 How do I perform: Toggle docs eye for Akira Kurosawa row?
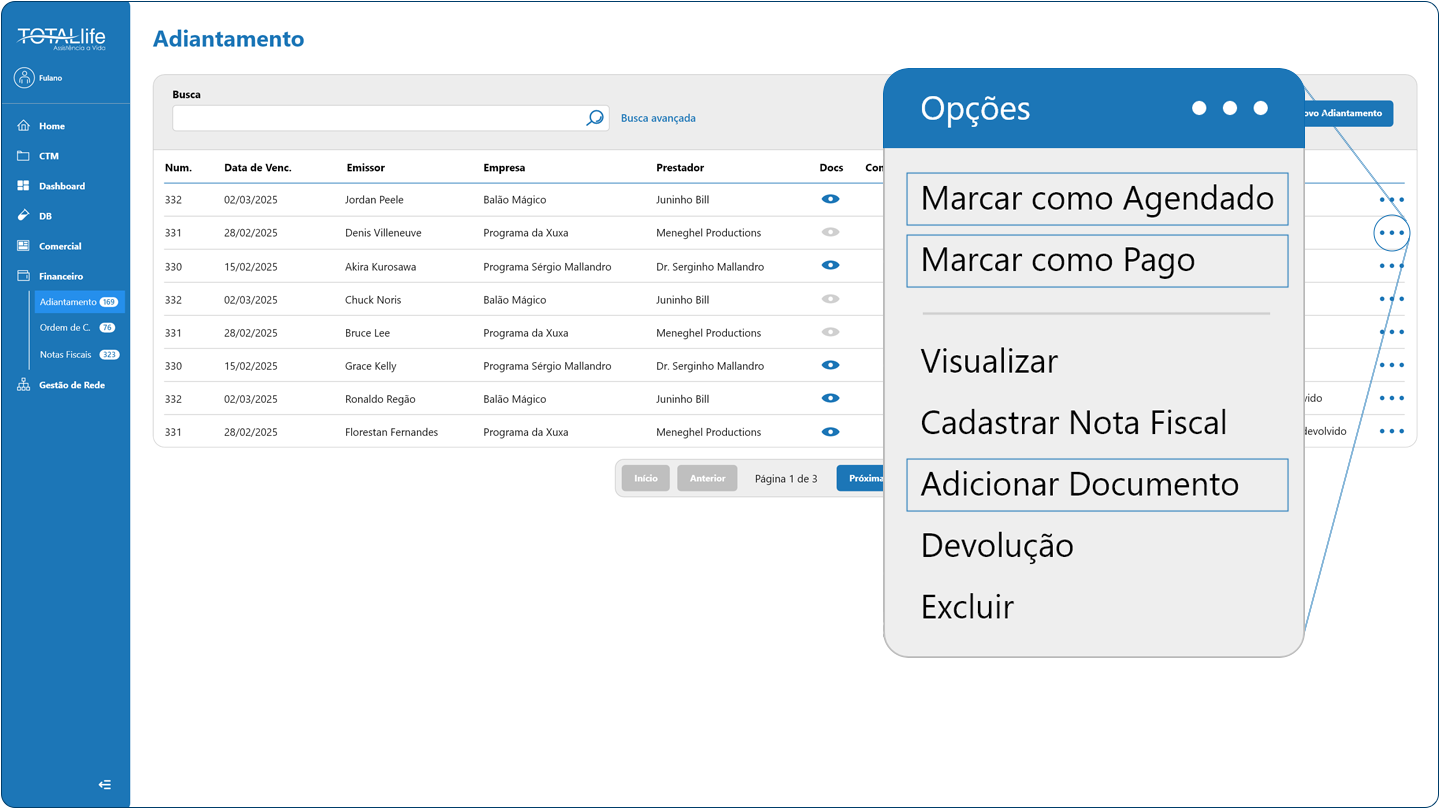pyautogui.click(x=830, y=265)
